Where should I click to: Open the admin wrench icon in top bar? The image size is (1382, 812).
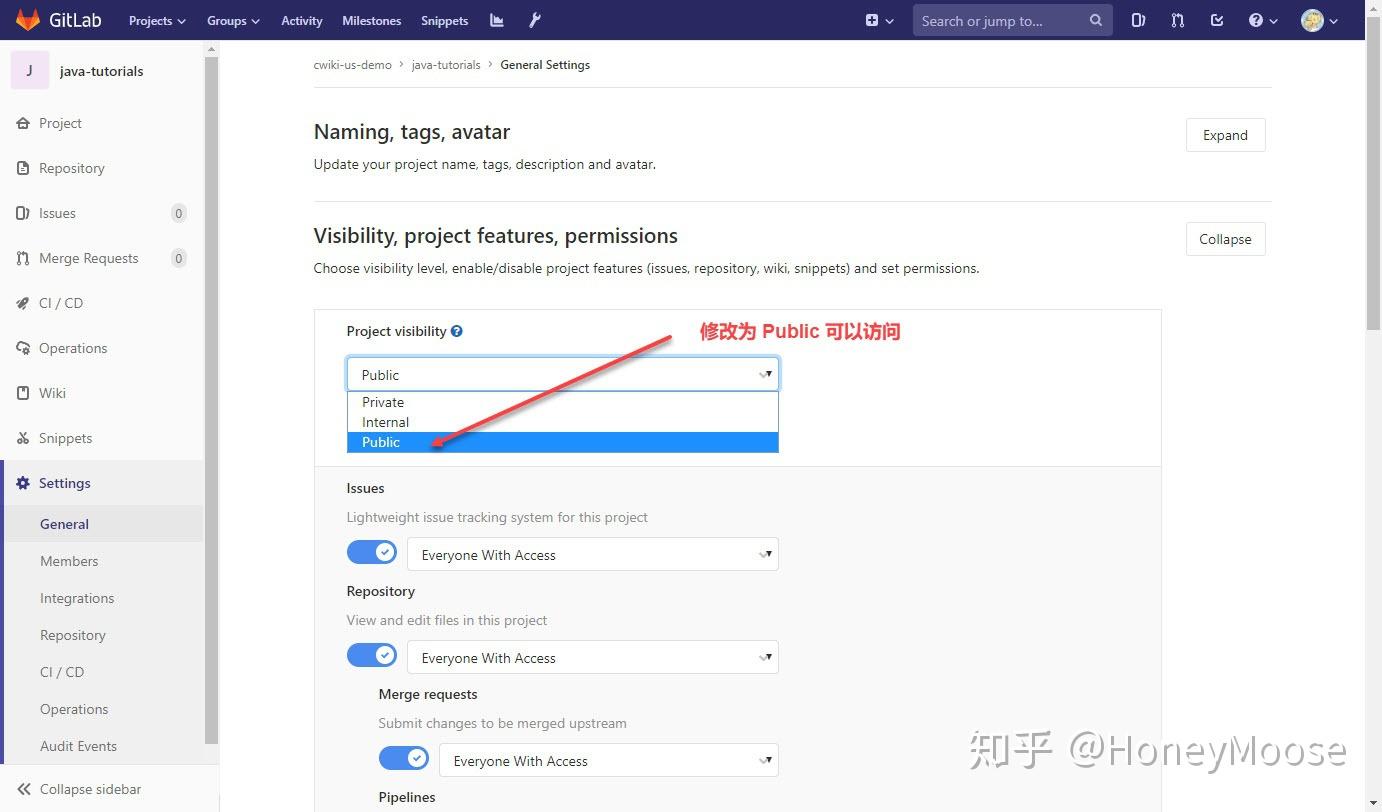tap(533, 20)
